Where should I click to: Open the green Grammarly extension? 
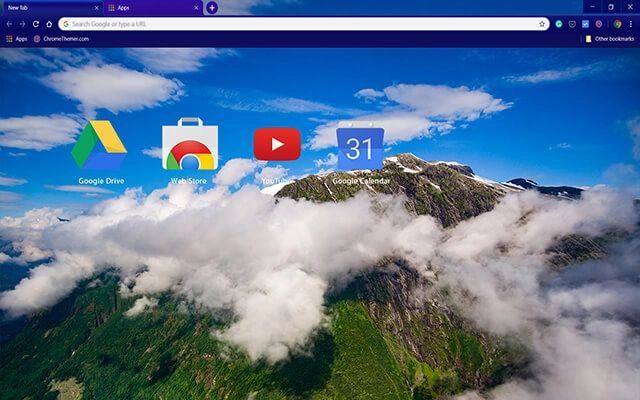pyautogui.click(x=559, y=24)
